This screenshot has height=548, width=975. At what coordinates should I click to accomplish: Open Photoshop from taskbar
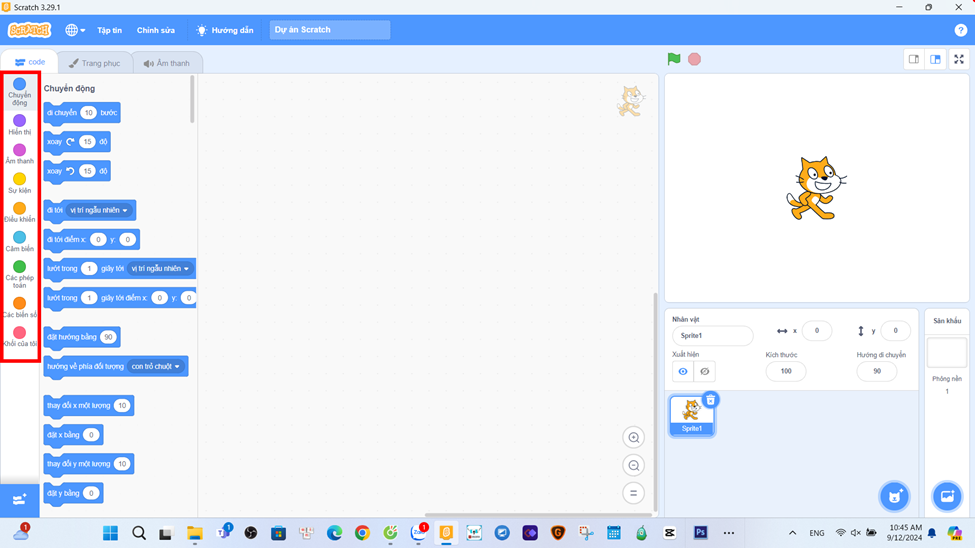pyautogui.click(x=700, y=533)
